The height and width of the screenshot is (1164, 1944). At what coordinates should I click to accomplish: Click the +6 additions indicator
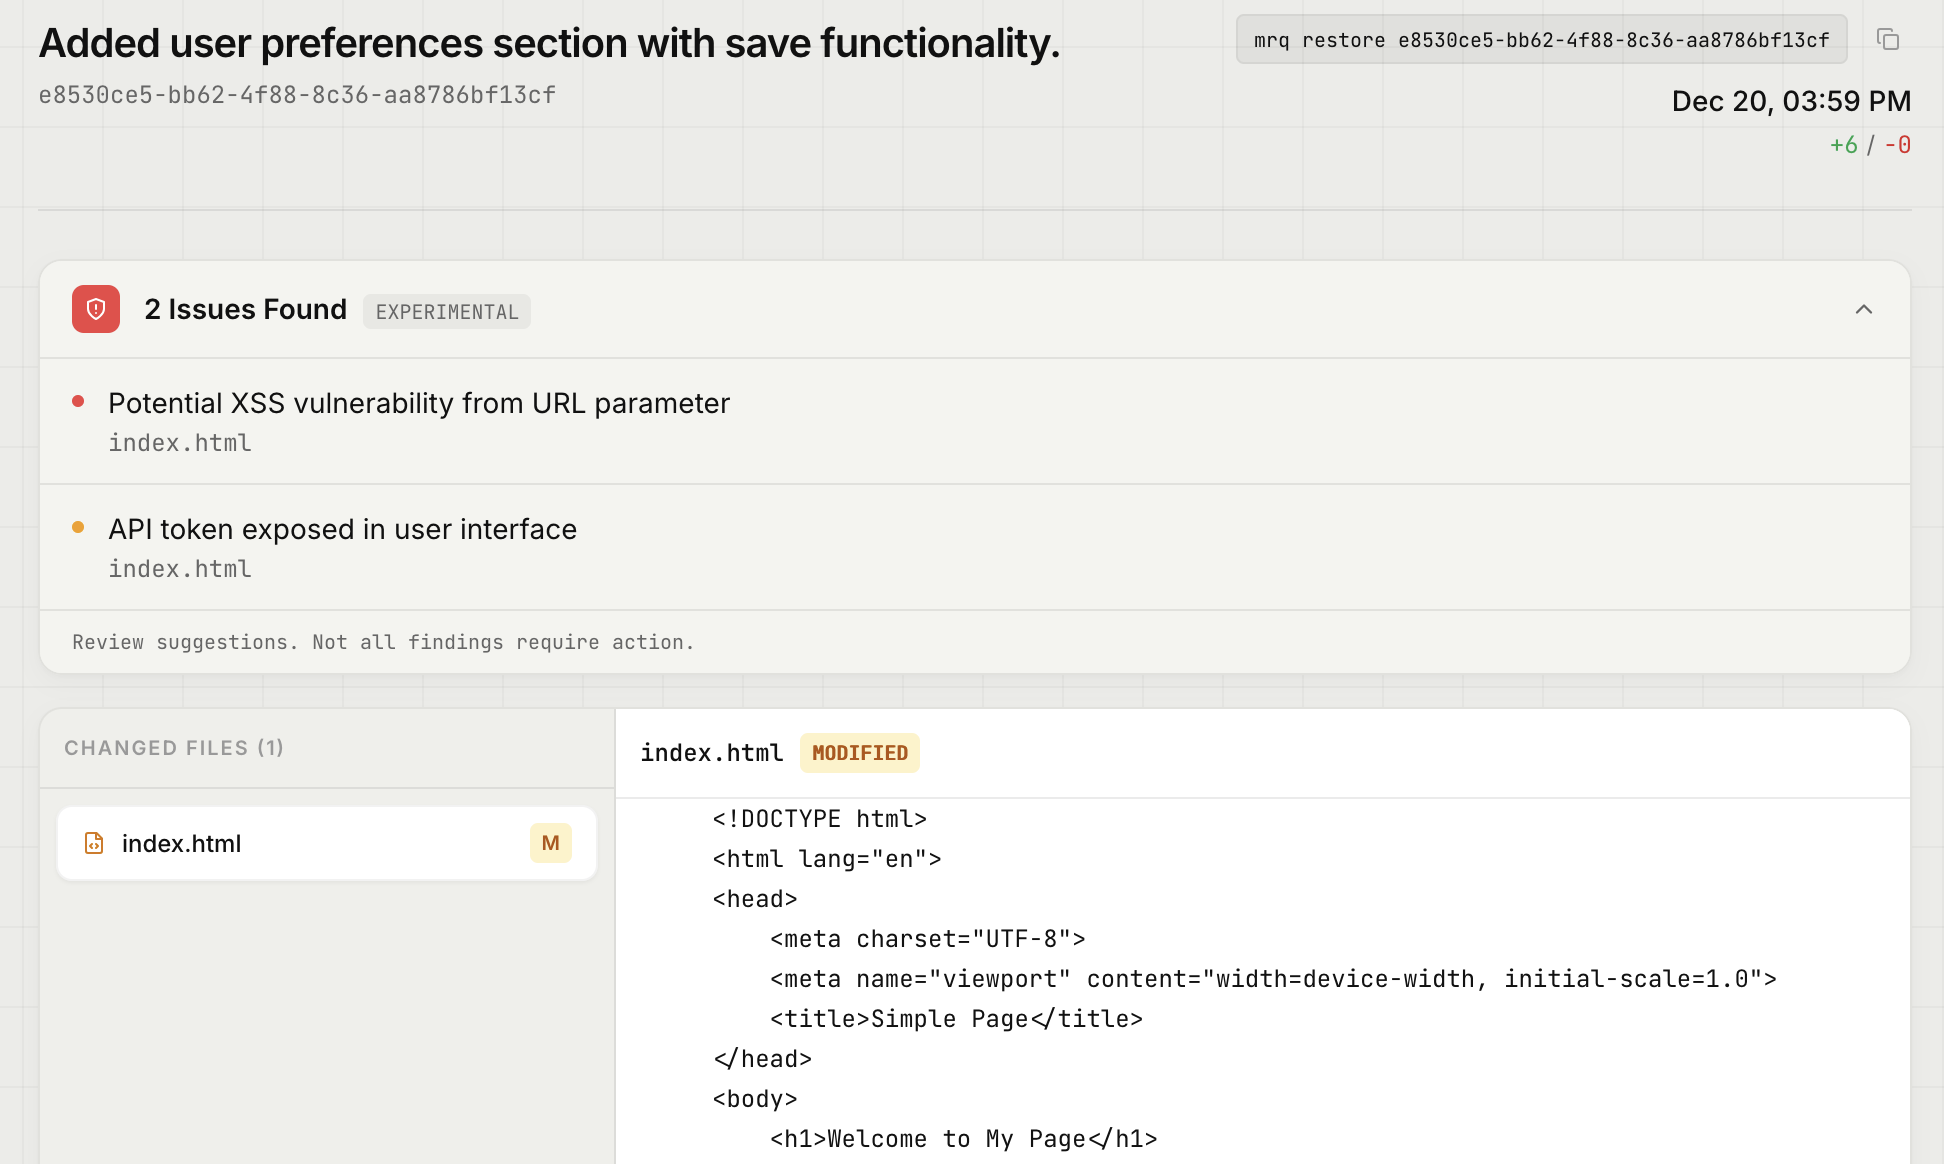pos(1843,144)
